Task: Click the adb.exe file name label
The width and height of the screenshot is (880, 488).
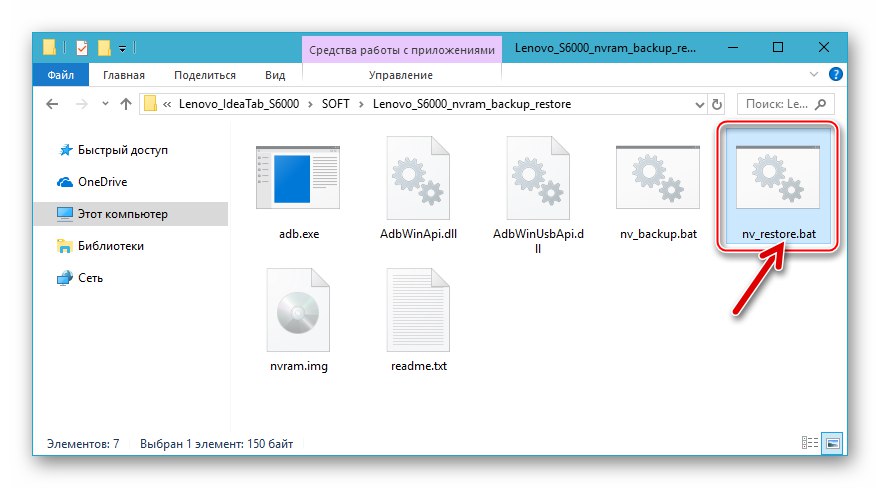Action: [299, 234]
